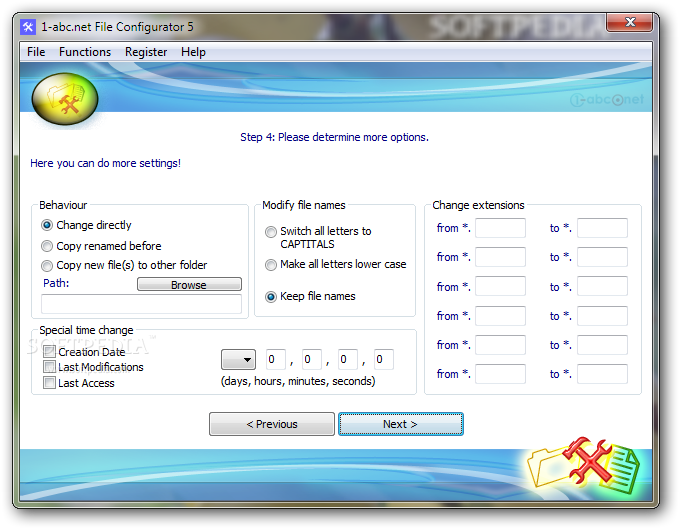The height and width of the screenshot is (529, 680).
Task: Click '(days, hours, minutes, seconds)' label
Action: pos(298,381)
